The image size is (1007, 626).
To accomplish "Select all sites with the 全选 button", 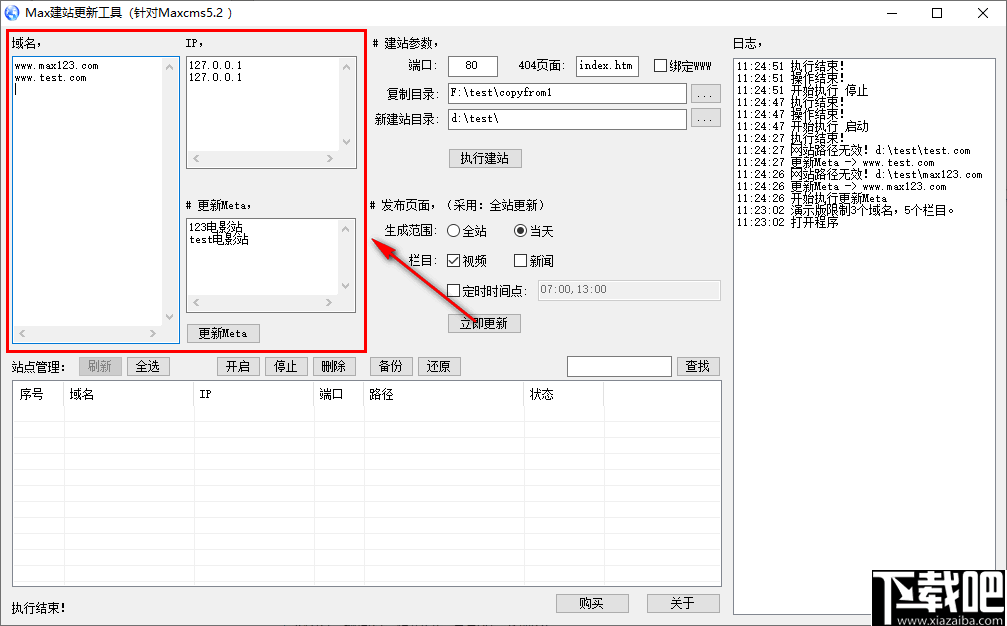I will (148, 366).
